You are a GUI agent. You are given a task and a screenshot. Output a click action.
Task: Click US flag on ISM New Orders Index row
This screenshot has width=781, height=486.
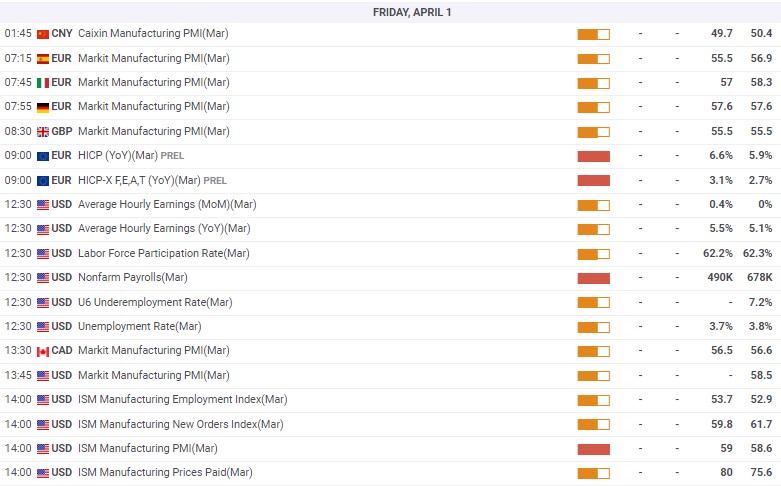tap(43, 425)
